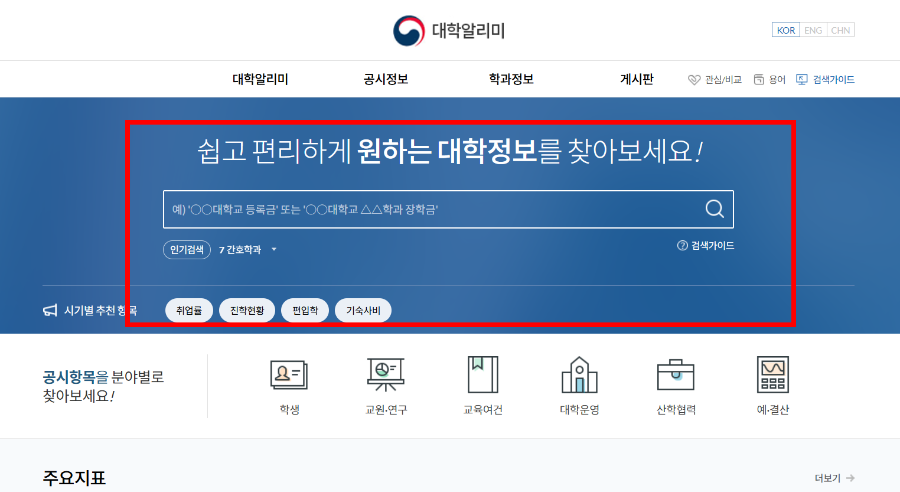Click the 기숙사비 tag button
The height and width of the screenshot is (492, 900).
(x=363, y=311)
